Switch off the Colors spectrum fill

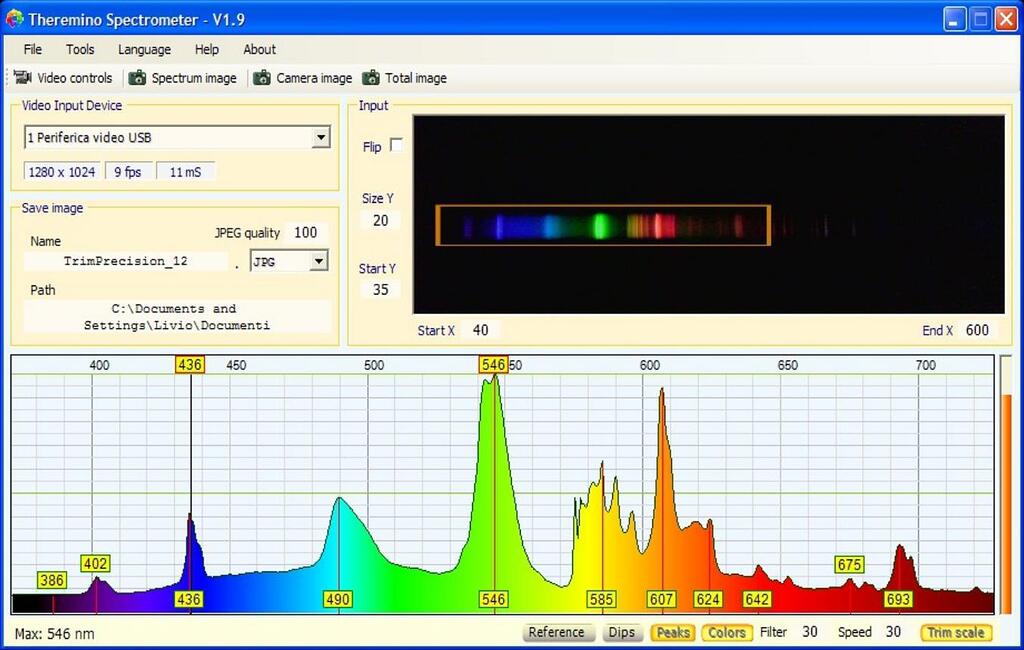point(726,632)
